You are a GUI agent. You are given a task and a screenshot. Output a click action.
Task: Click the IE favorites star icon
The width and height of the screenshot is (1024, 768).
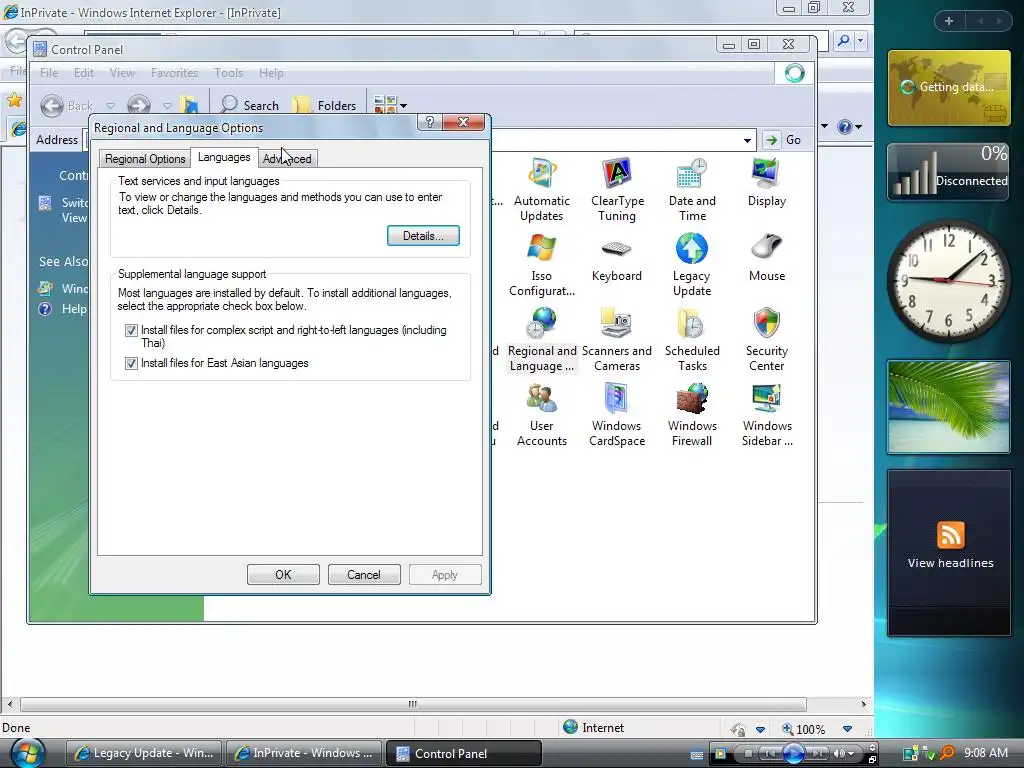pos(14,100)
